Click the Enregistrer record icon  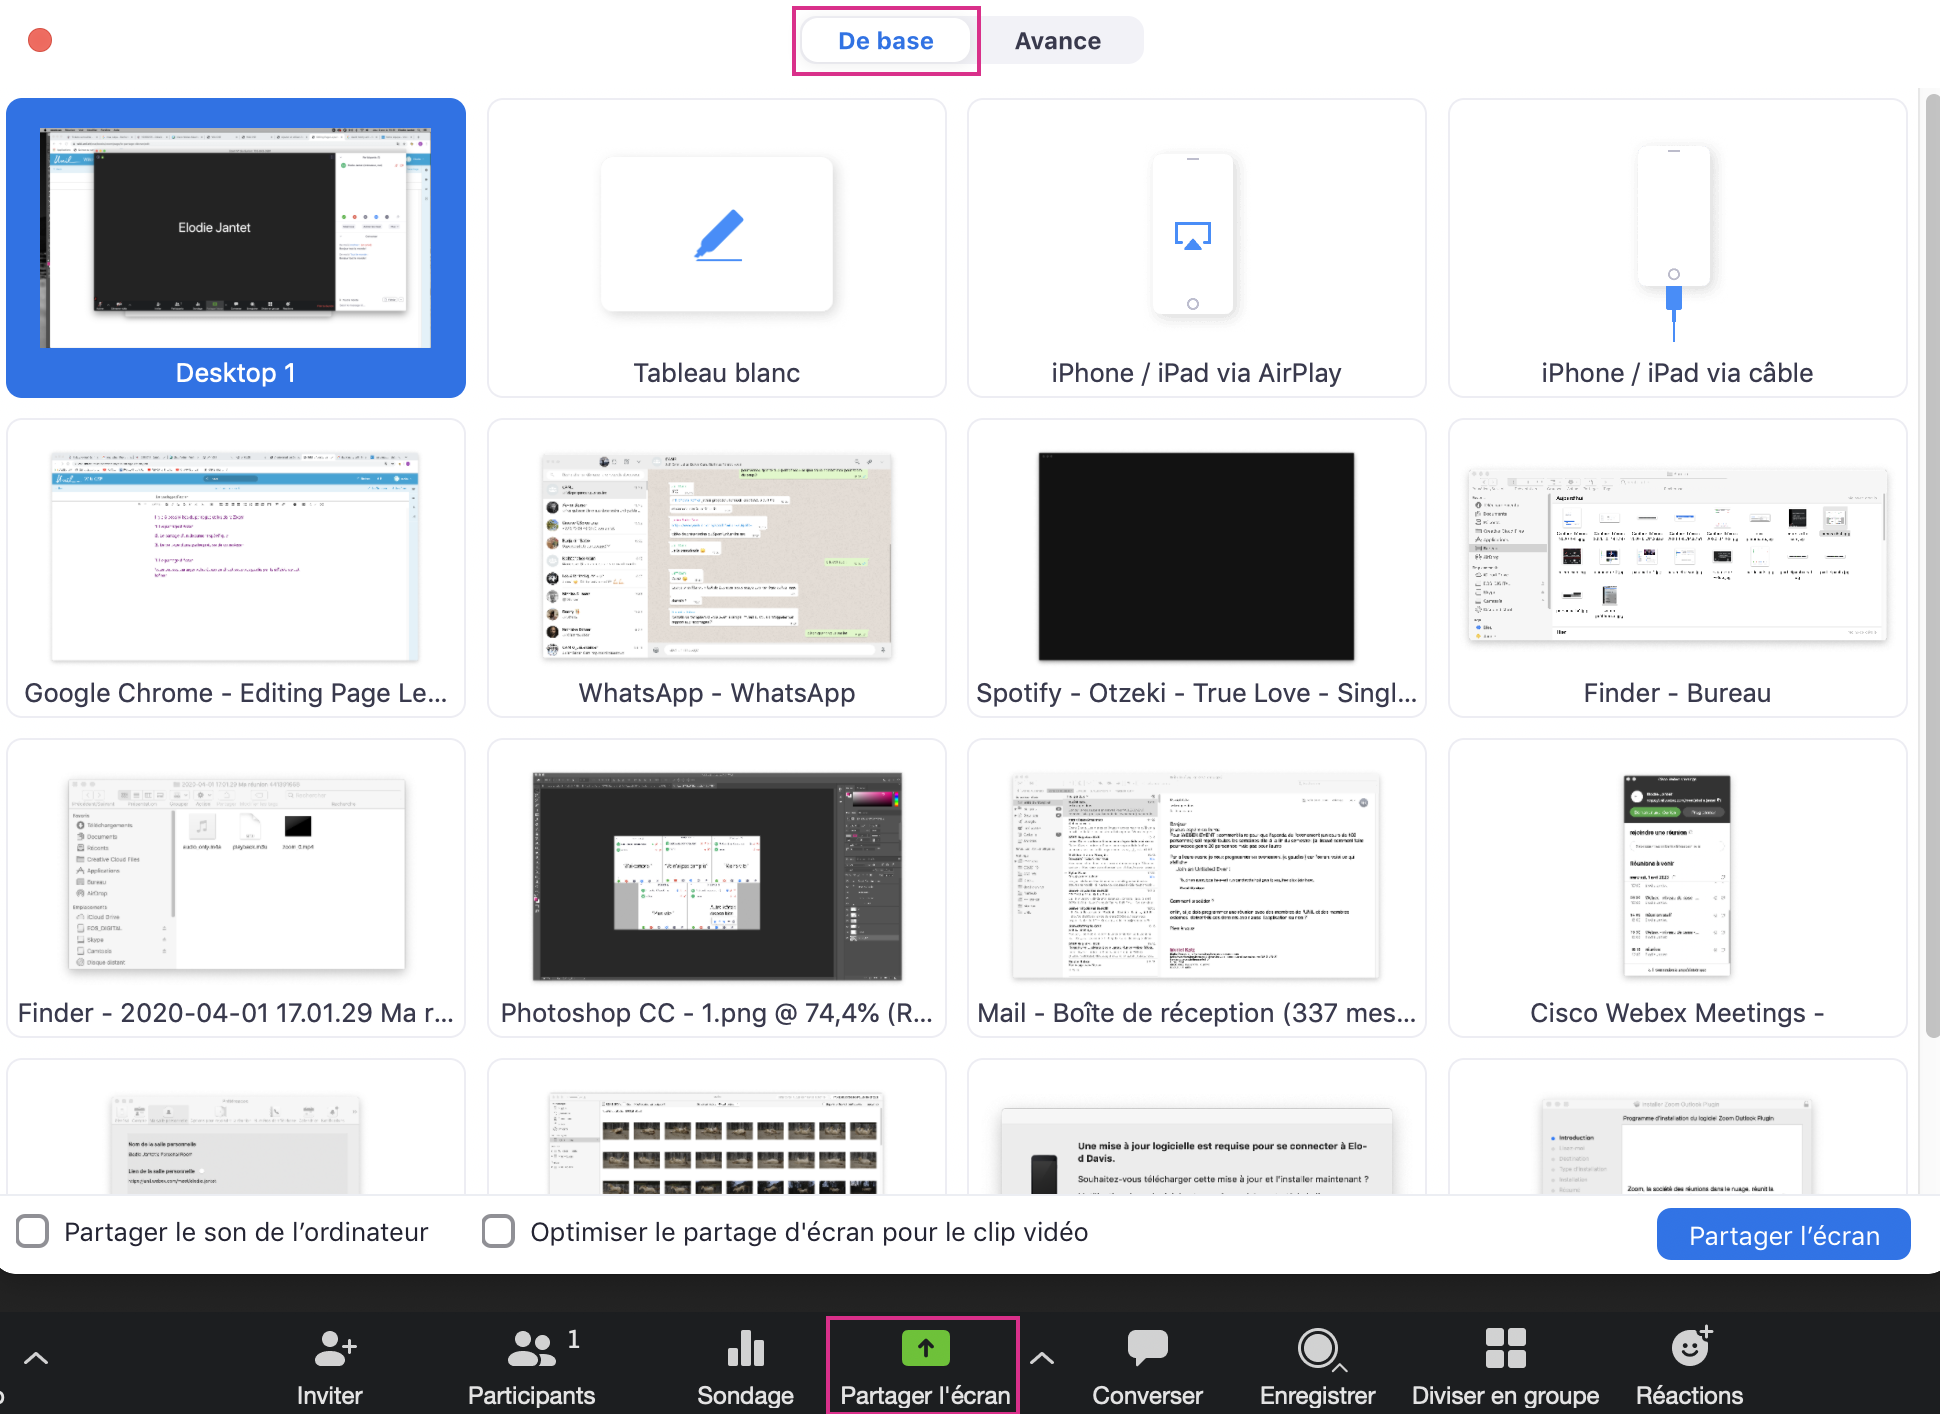(x=1317, y=1349)
